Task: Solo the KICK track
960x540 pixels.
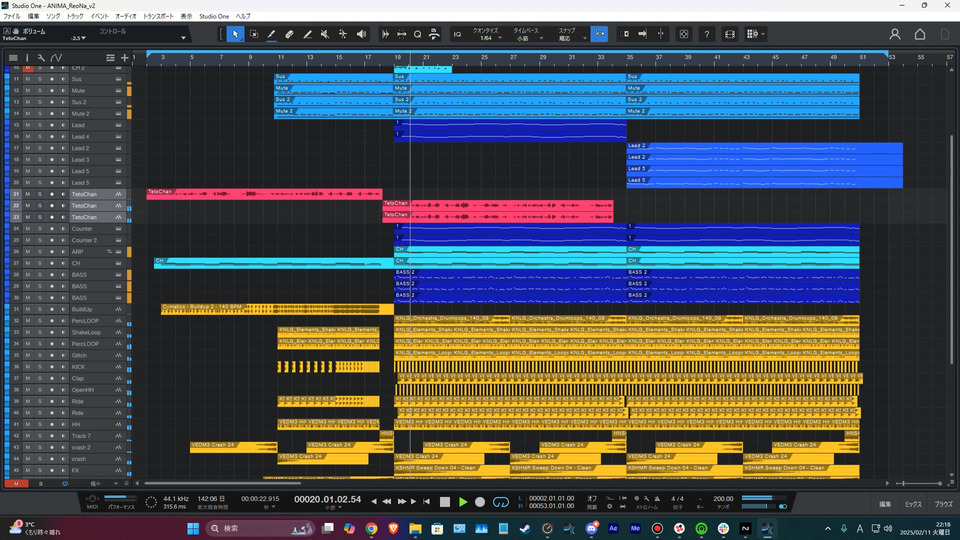Action: point(39,367)
